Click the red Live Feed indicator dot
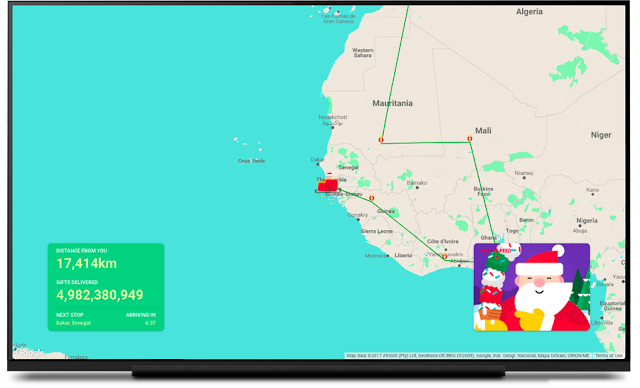This screenshot has height=388, width=640. [x=484, y=251]
